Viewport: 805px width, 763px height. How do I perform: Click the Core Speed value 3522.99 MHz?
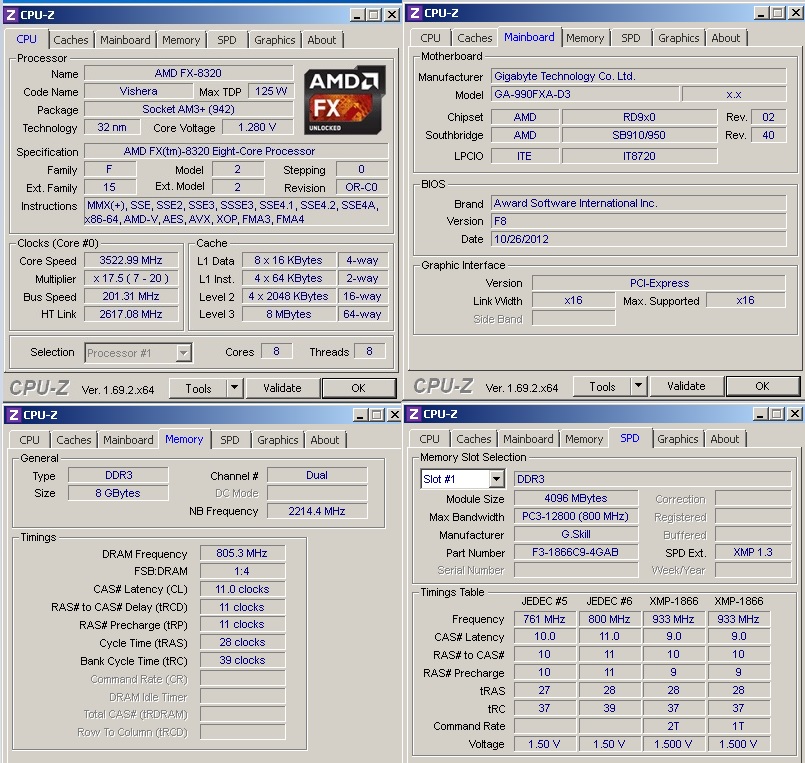131,260
